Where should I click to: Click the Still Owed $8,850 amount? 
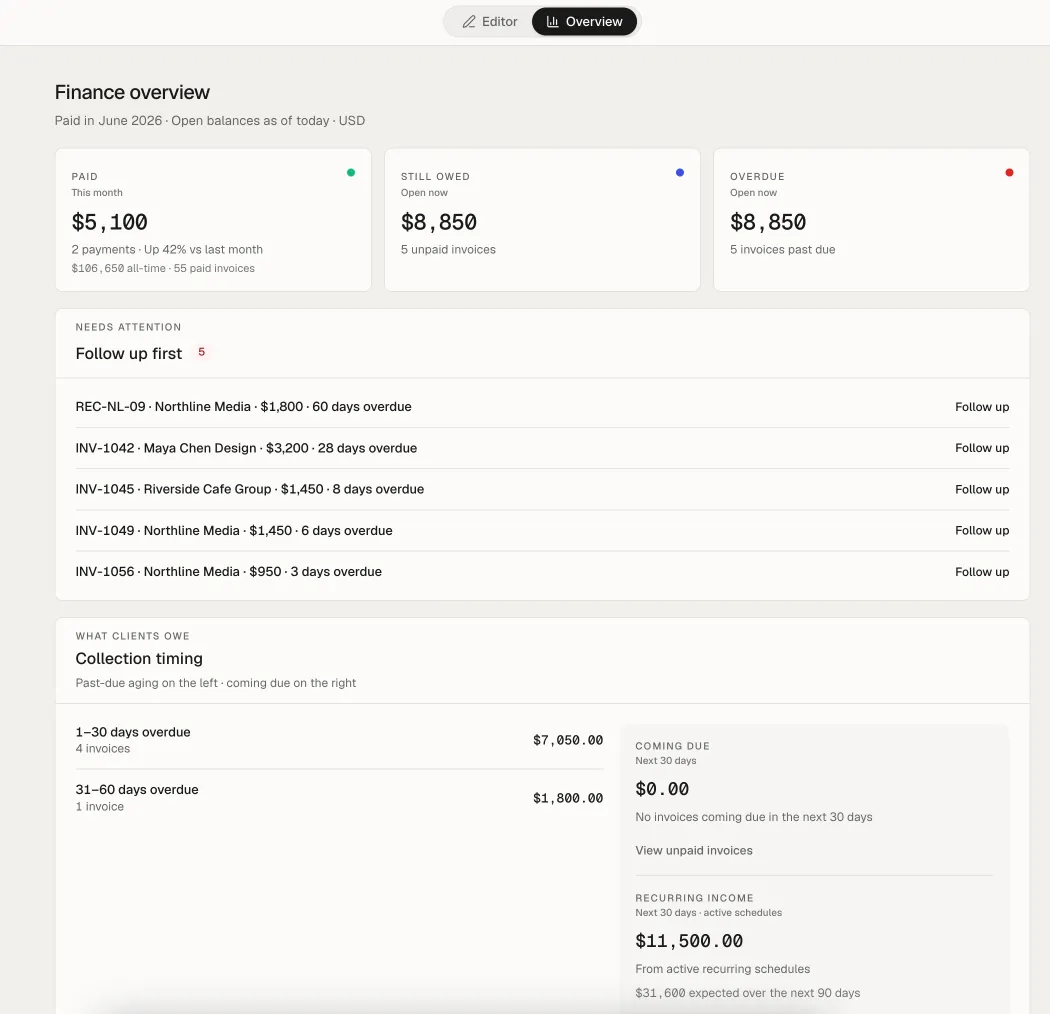[x=439, y=222]
